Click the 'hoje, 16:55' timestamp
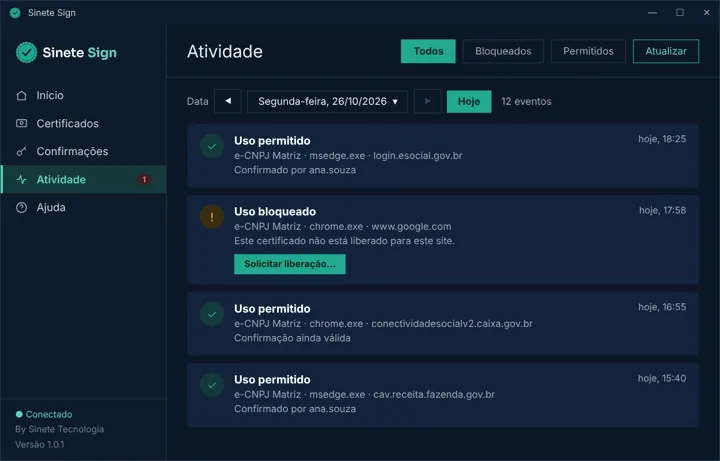Screen dimensions: 720x461 tap(662, 307)
